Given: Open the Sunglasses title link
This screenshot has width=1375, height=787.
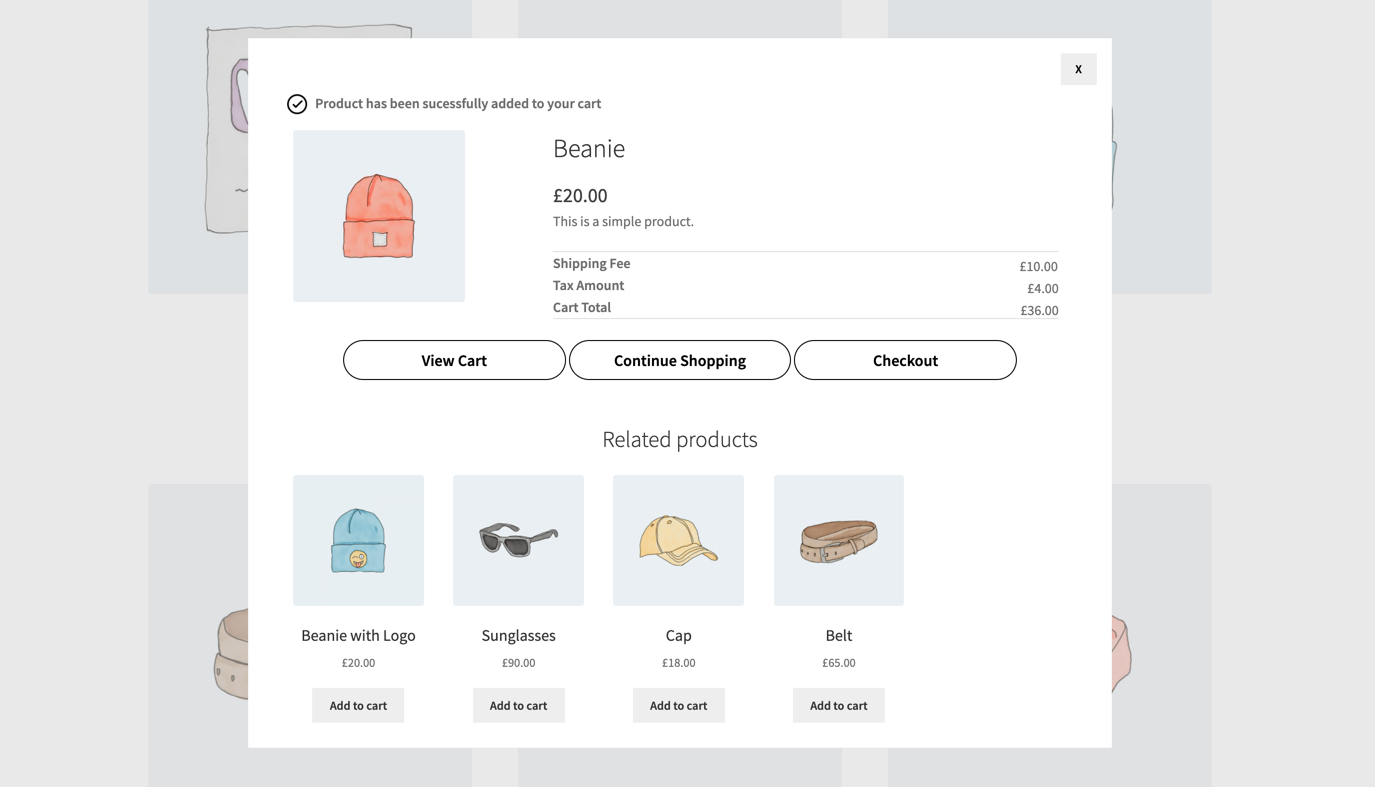Looking at the screenshot, I should pos(518,635).
